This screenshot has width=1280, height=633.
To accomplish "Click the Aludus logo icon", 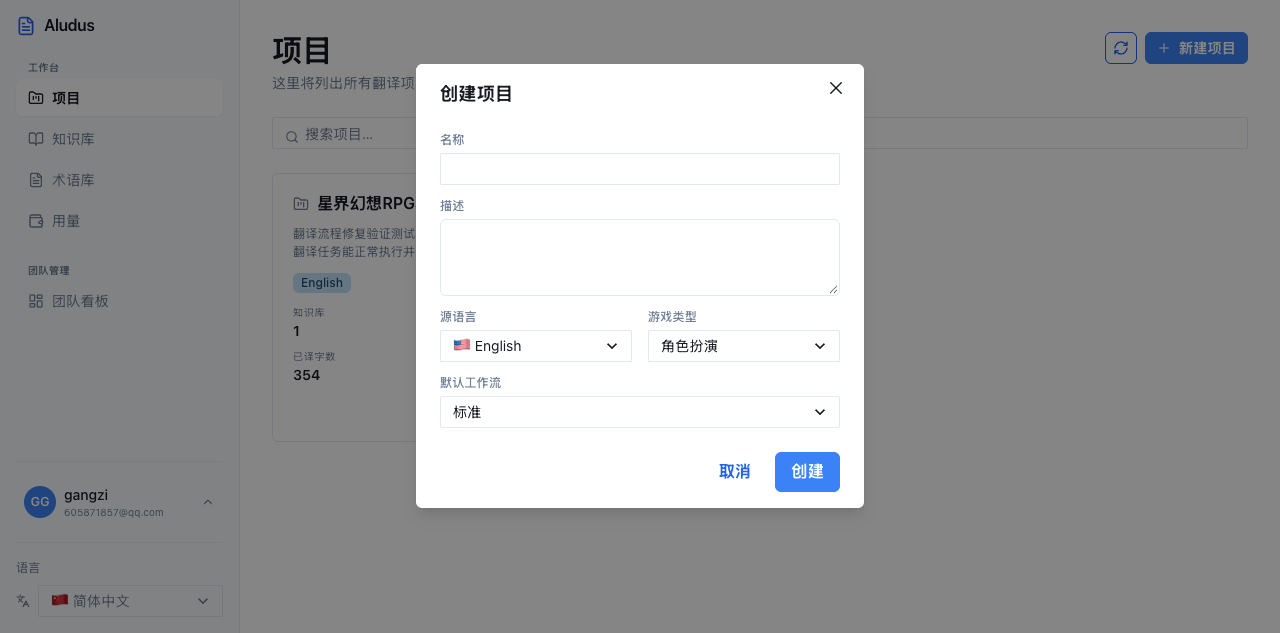I will point(26,26).
